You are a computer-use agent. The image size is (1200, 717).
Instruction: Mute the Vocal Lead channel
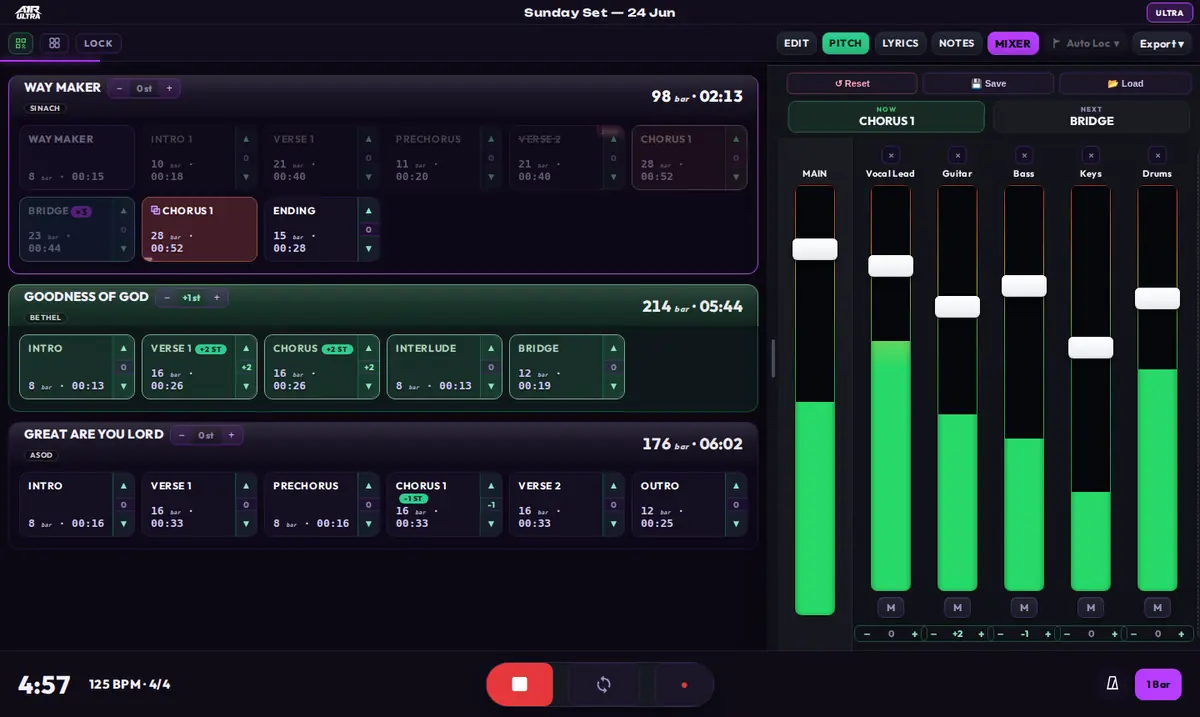tap(890, 607)
